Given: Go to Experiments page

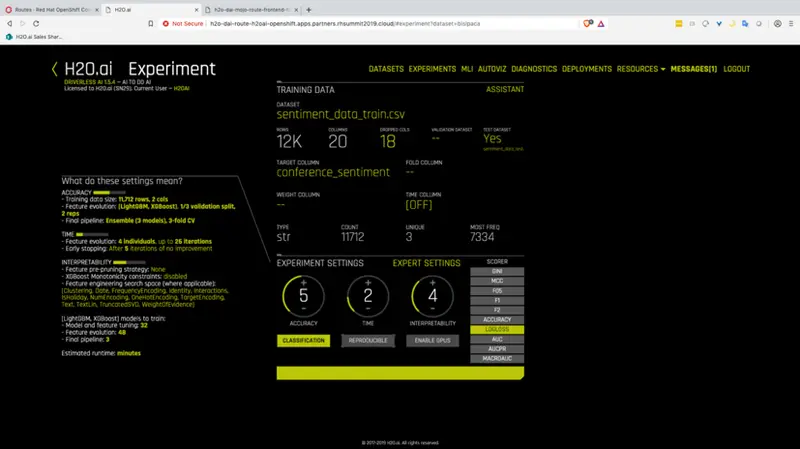Looking at the screenshot, I should pyautogui.click(x=432, y=69).
